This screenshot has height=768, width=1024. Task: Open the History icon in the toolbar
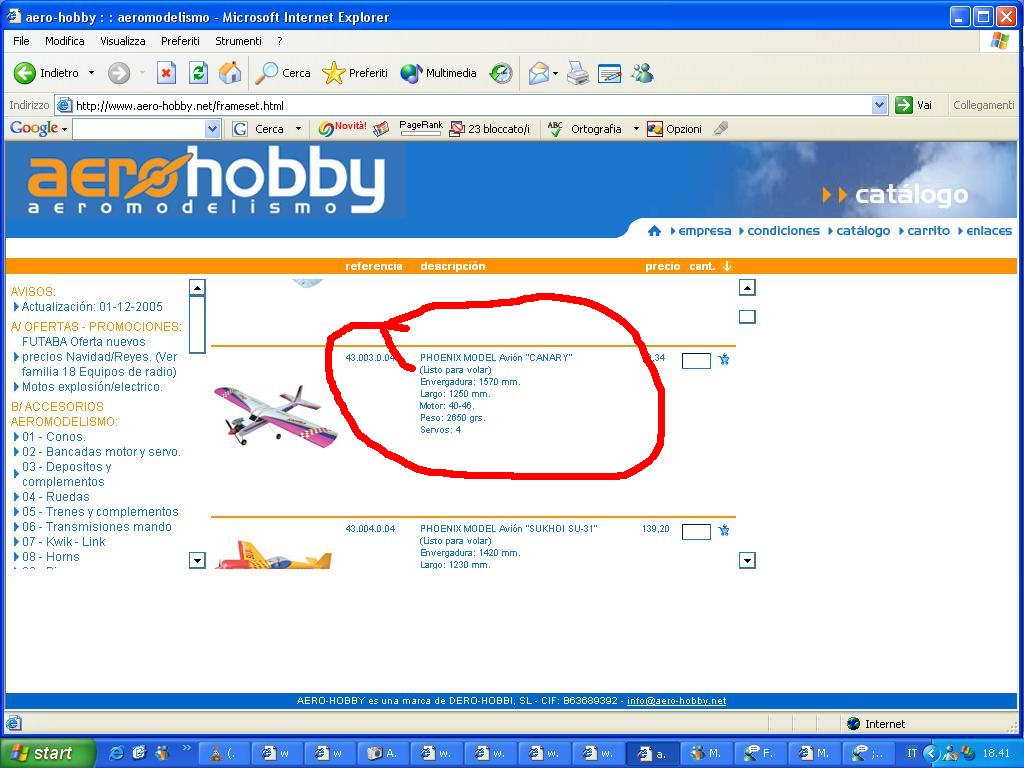[x=501, y=73]
